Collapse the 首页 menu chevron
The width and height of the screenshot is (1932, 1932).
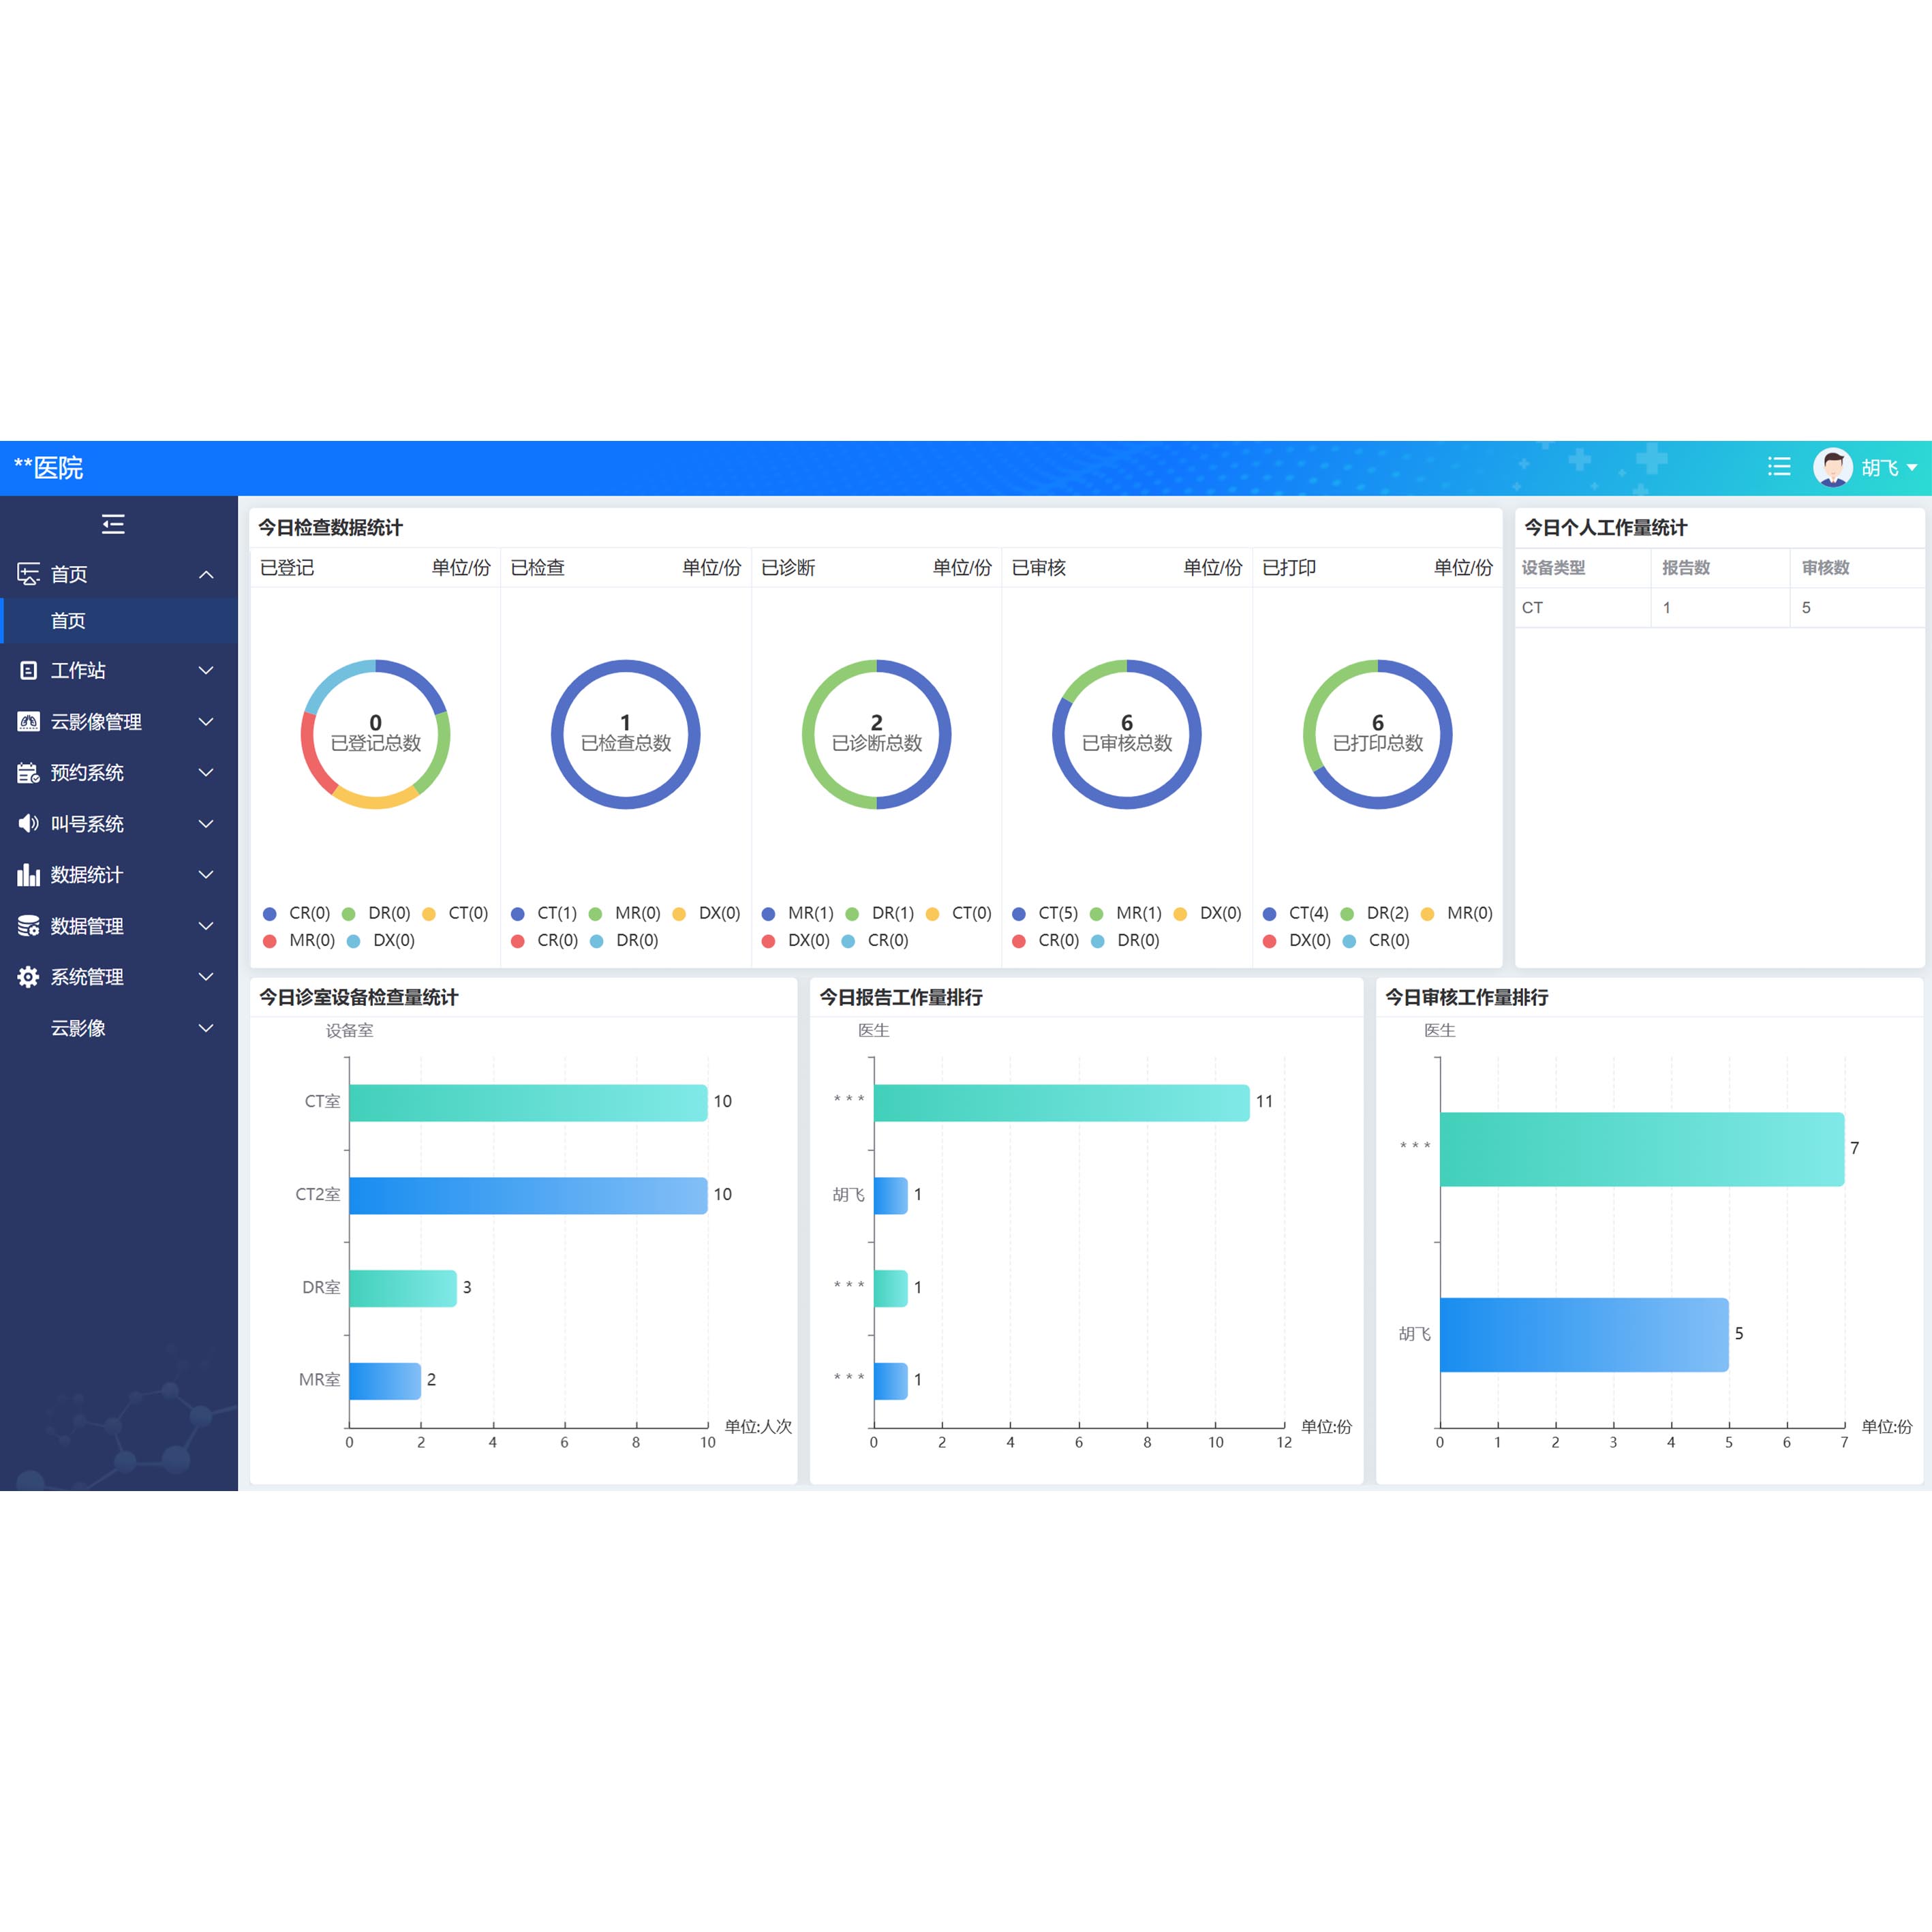206,574
